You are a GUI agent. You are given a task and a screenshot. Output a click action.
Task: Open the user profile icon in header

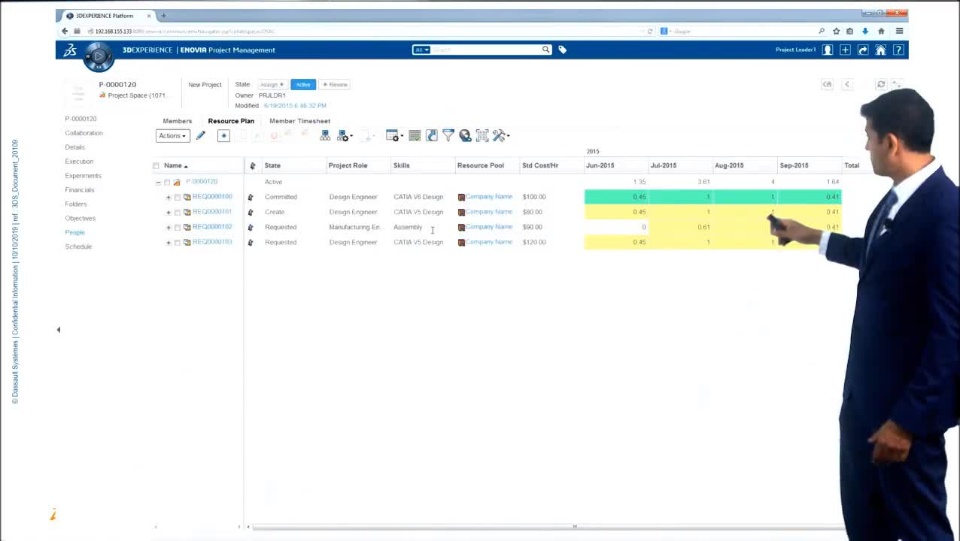827,50
